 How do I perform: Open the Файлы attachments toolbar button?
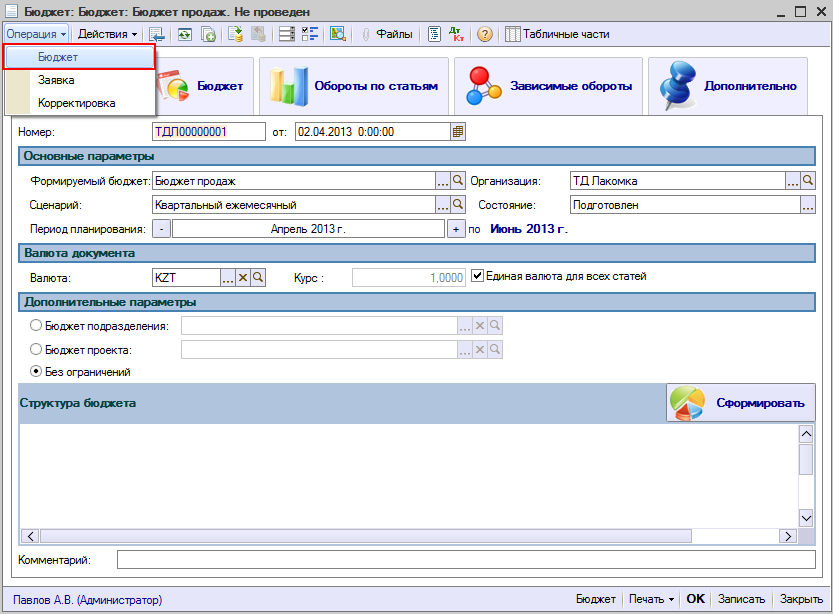pos(387,34)
